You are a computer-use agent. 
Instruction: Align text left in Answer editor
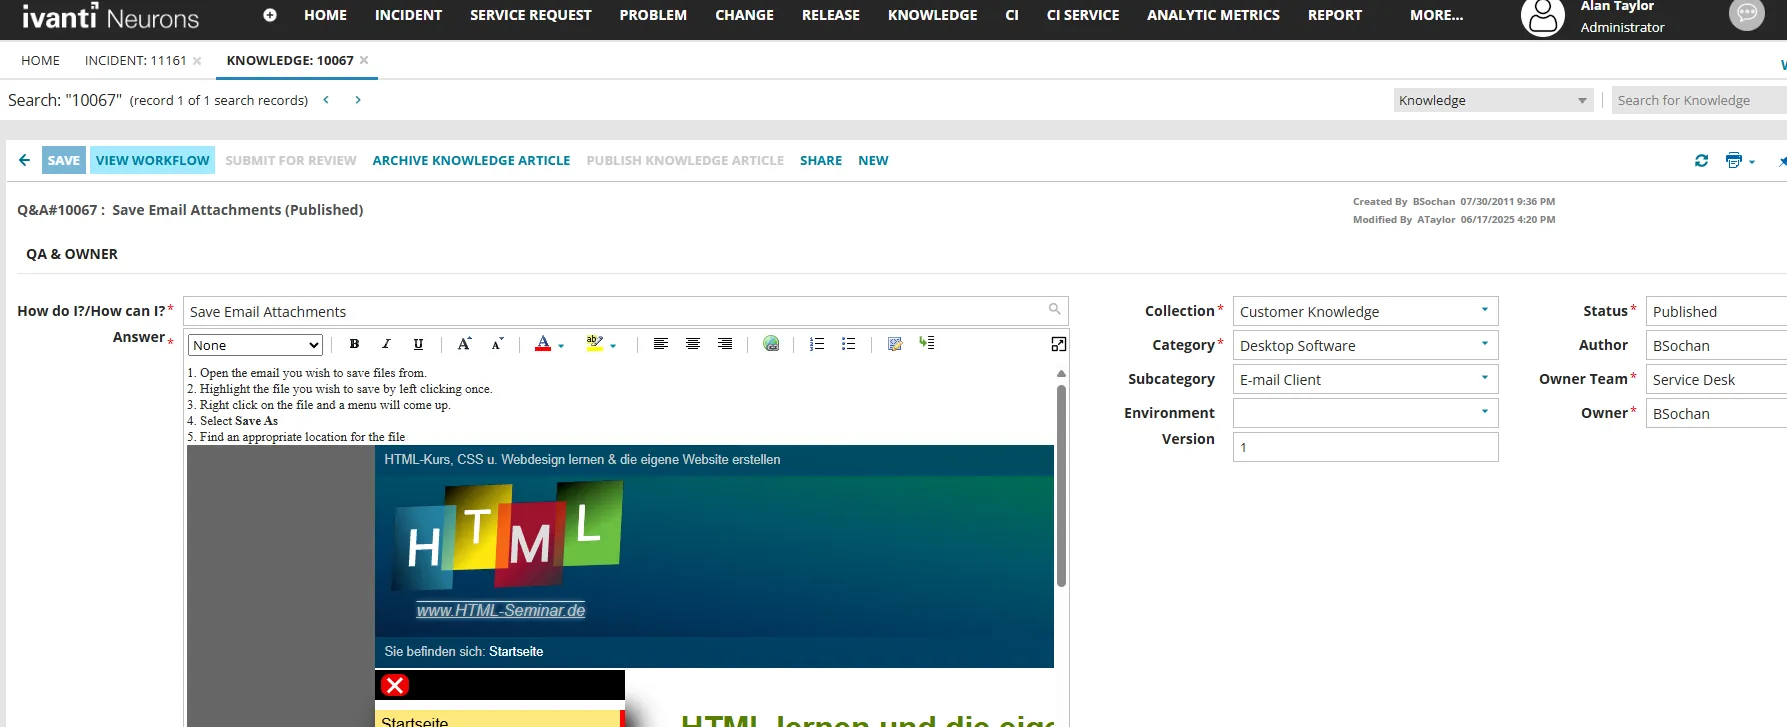(x=661, y=344)
